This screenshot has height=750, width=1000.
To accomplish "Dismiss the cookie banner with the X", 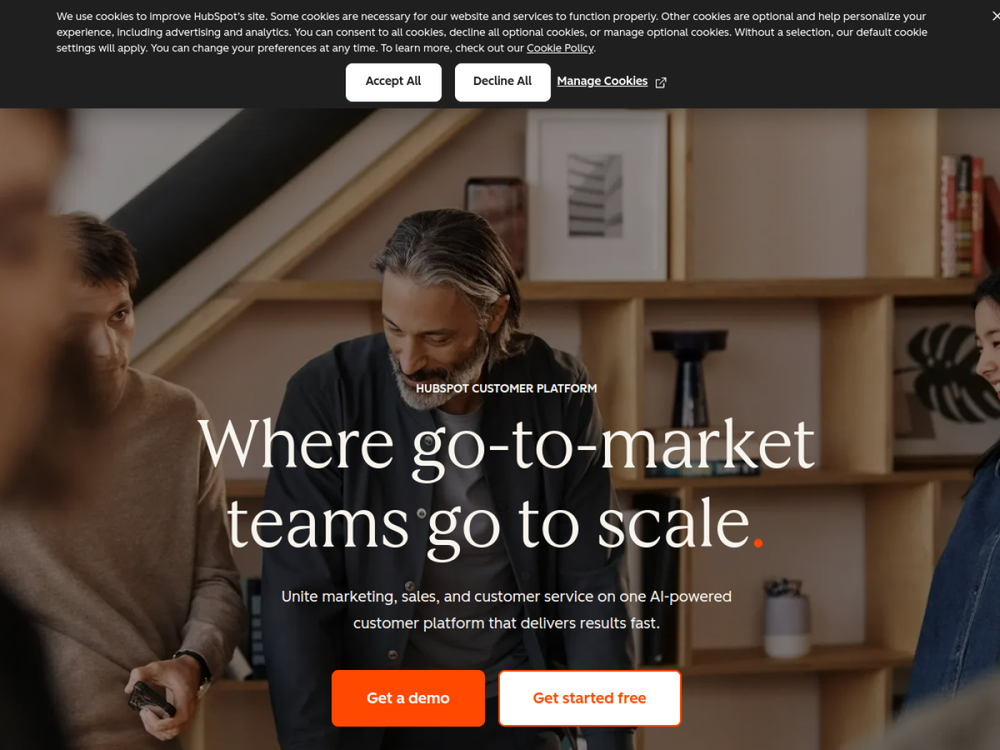I will point(996,15).
